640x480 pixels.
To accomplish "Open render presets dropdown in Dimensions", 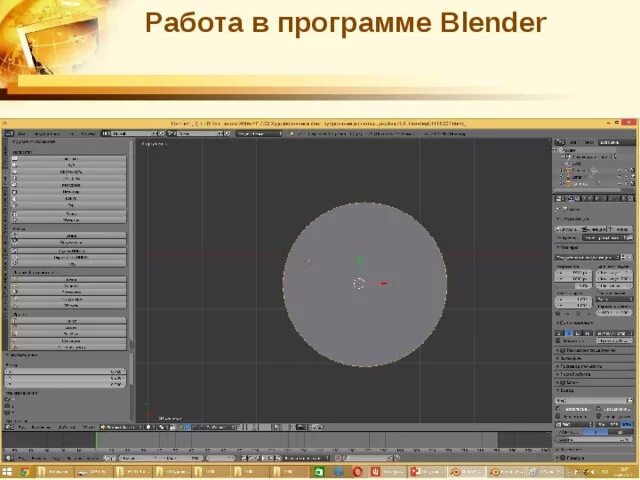I will tap(588, 257).
